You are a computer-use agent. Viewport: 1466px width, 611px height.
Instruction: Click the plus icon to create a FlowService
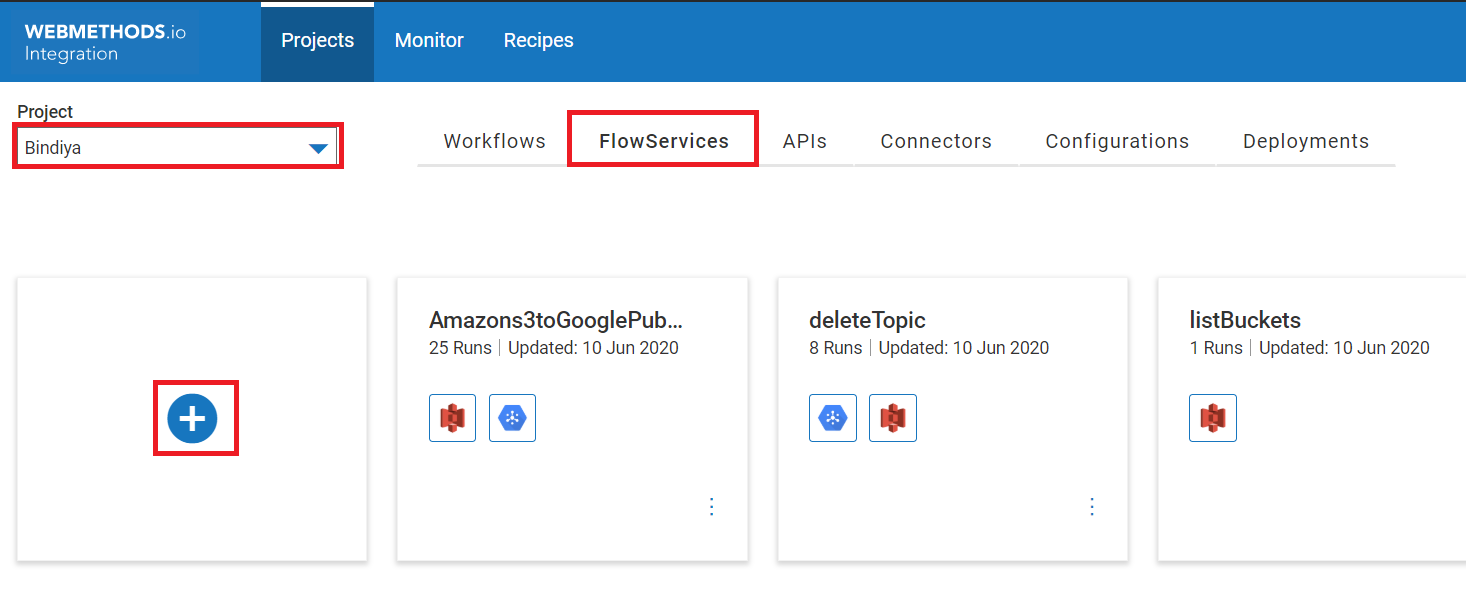click(x=193, y=418)
